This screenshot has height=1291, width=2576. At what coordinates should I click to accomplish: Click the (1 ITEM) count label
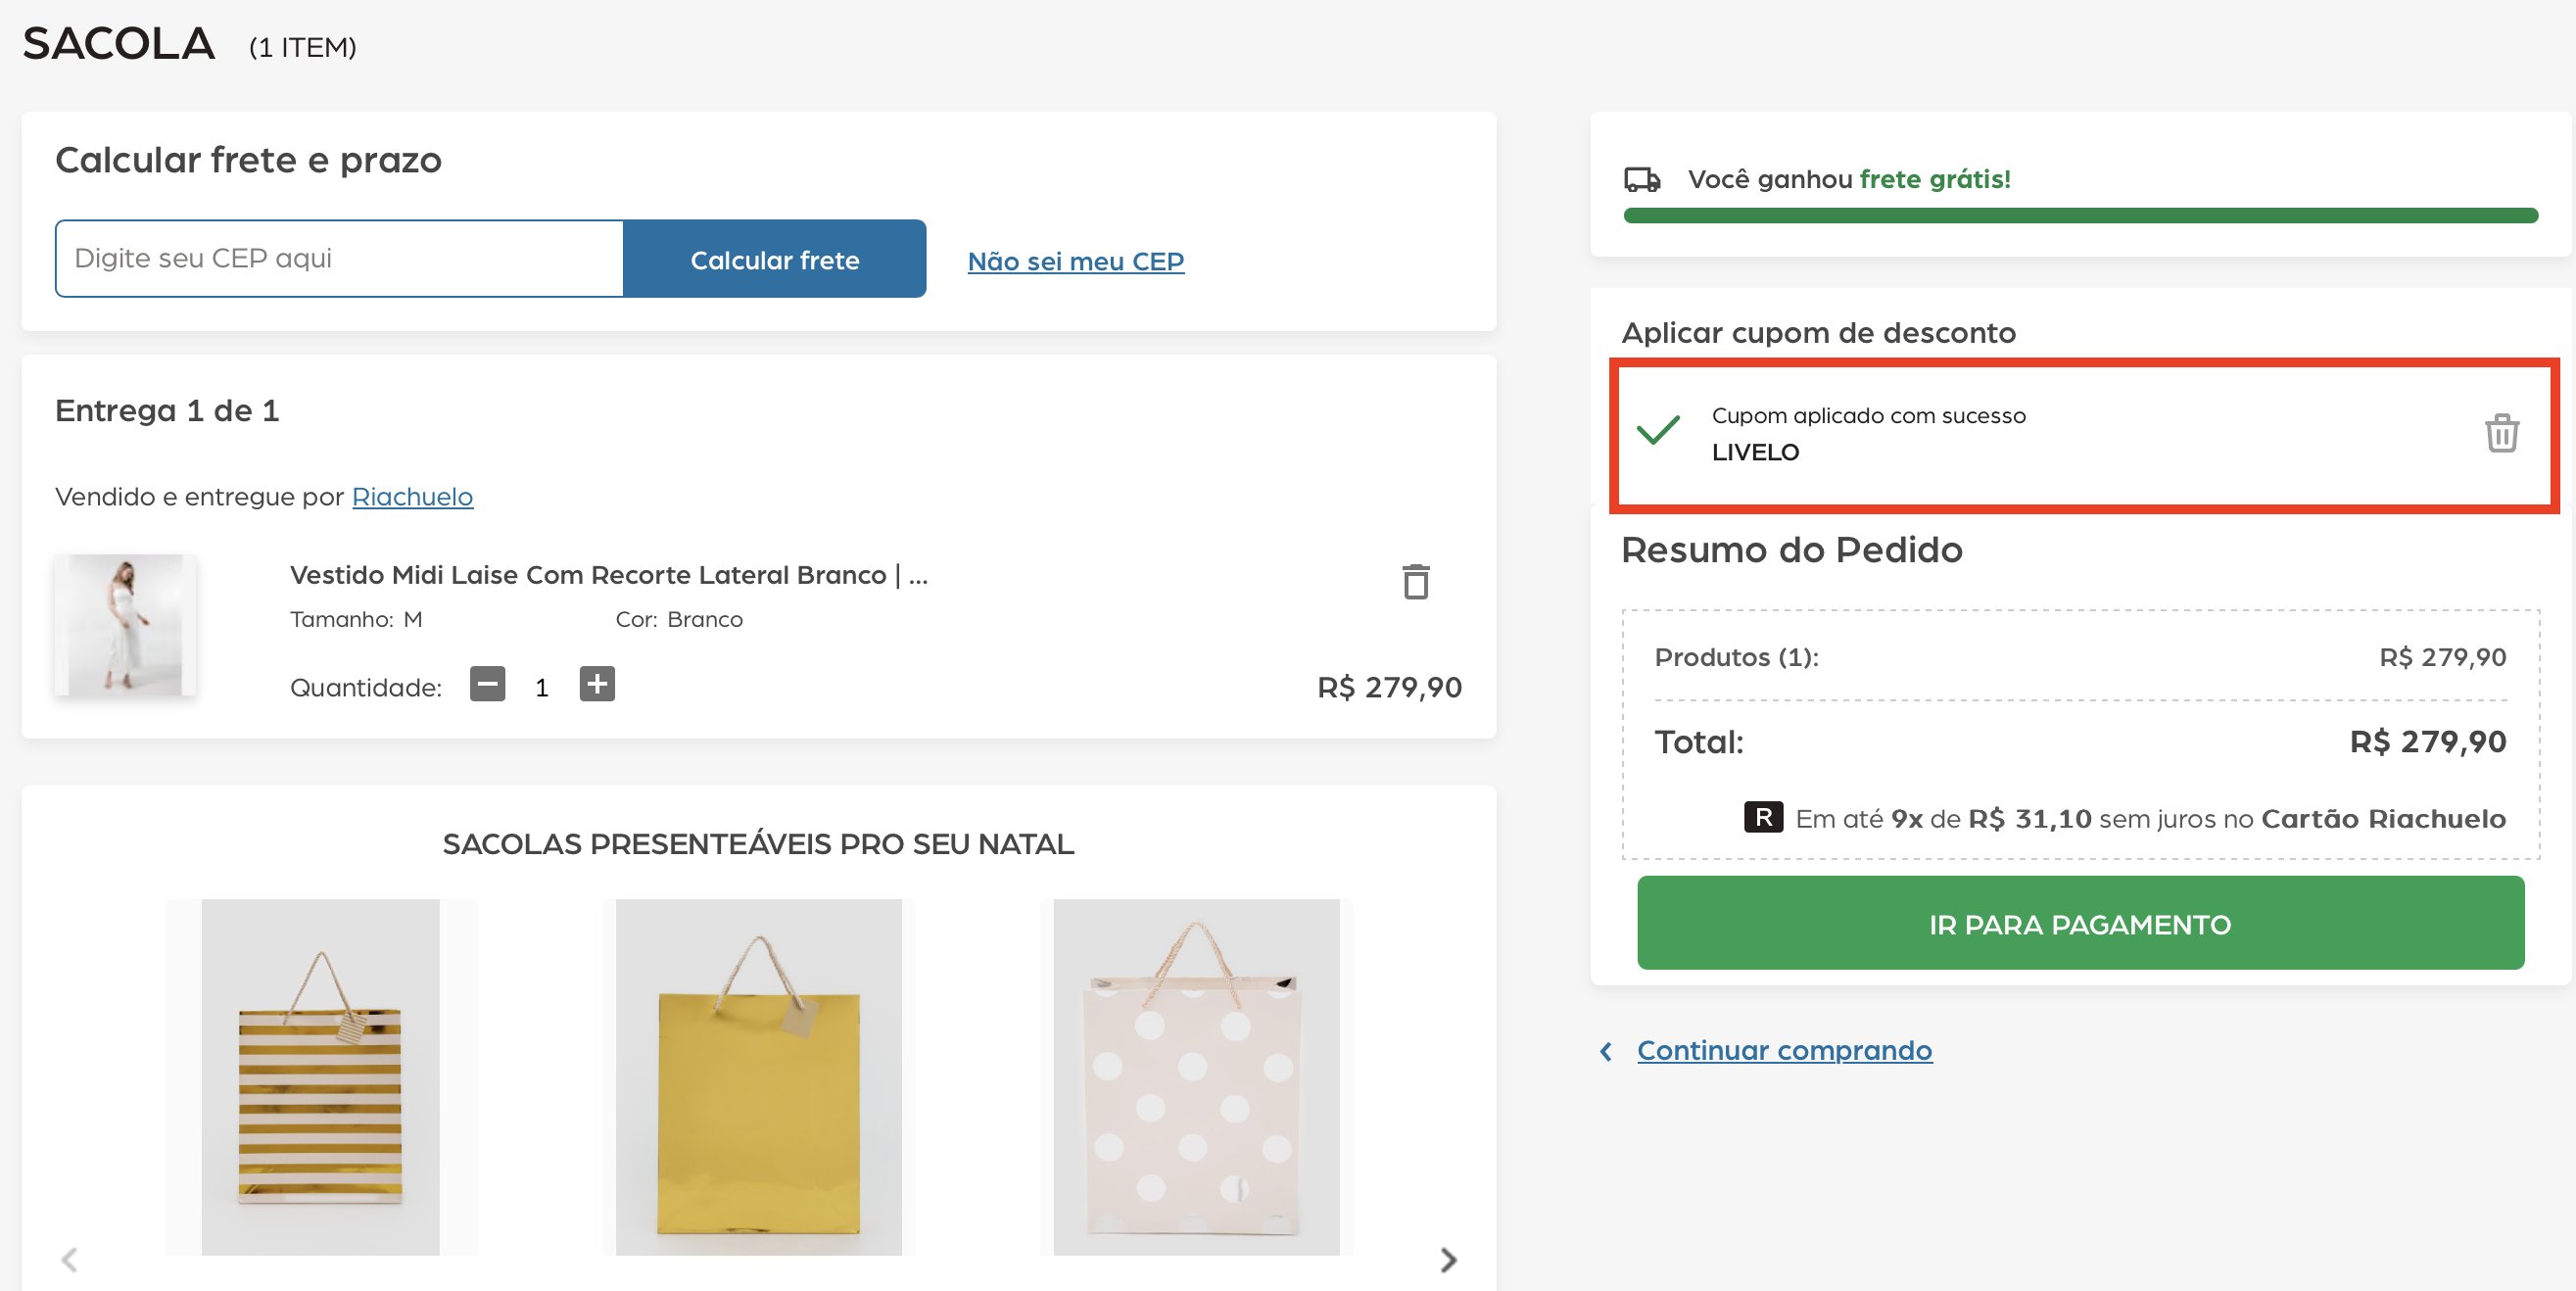303,47
